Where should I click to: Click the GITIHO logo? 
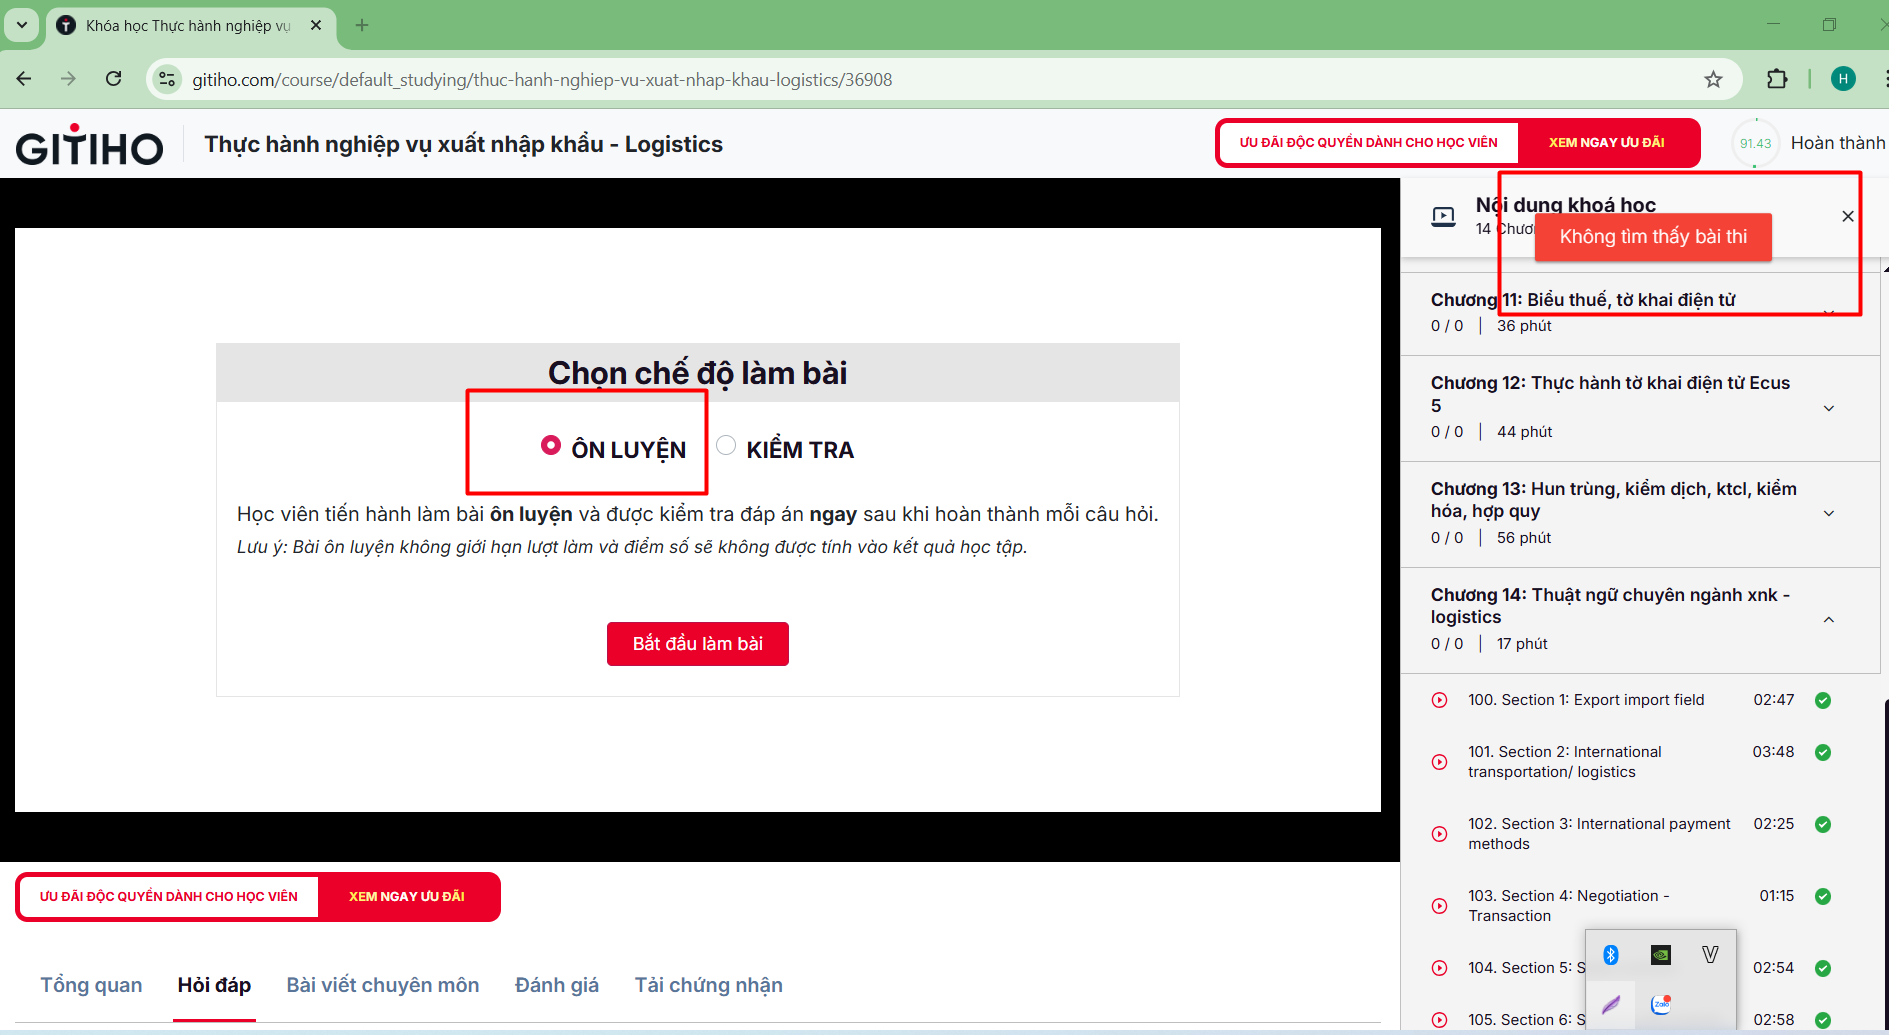[89, 146]
